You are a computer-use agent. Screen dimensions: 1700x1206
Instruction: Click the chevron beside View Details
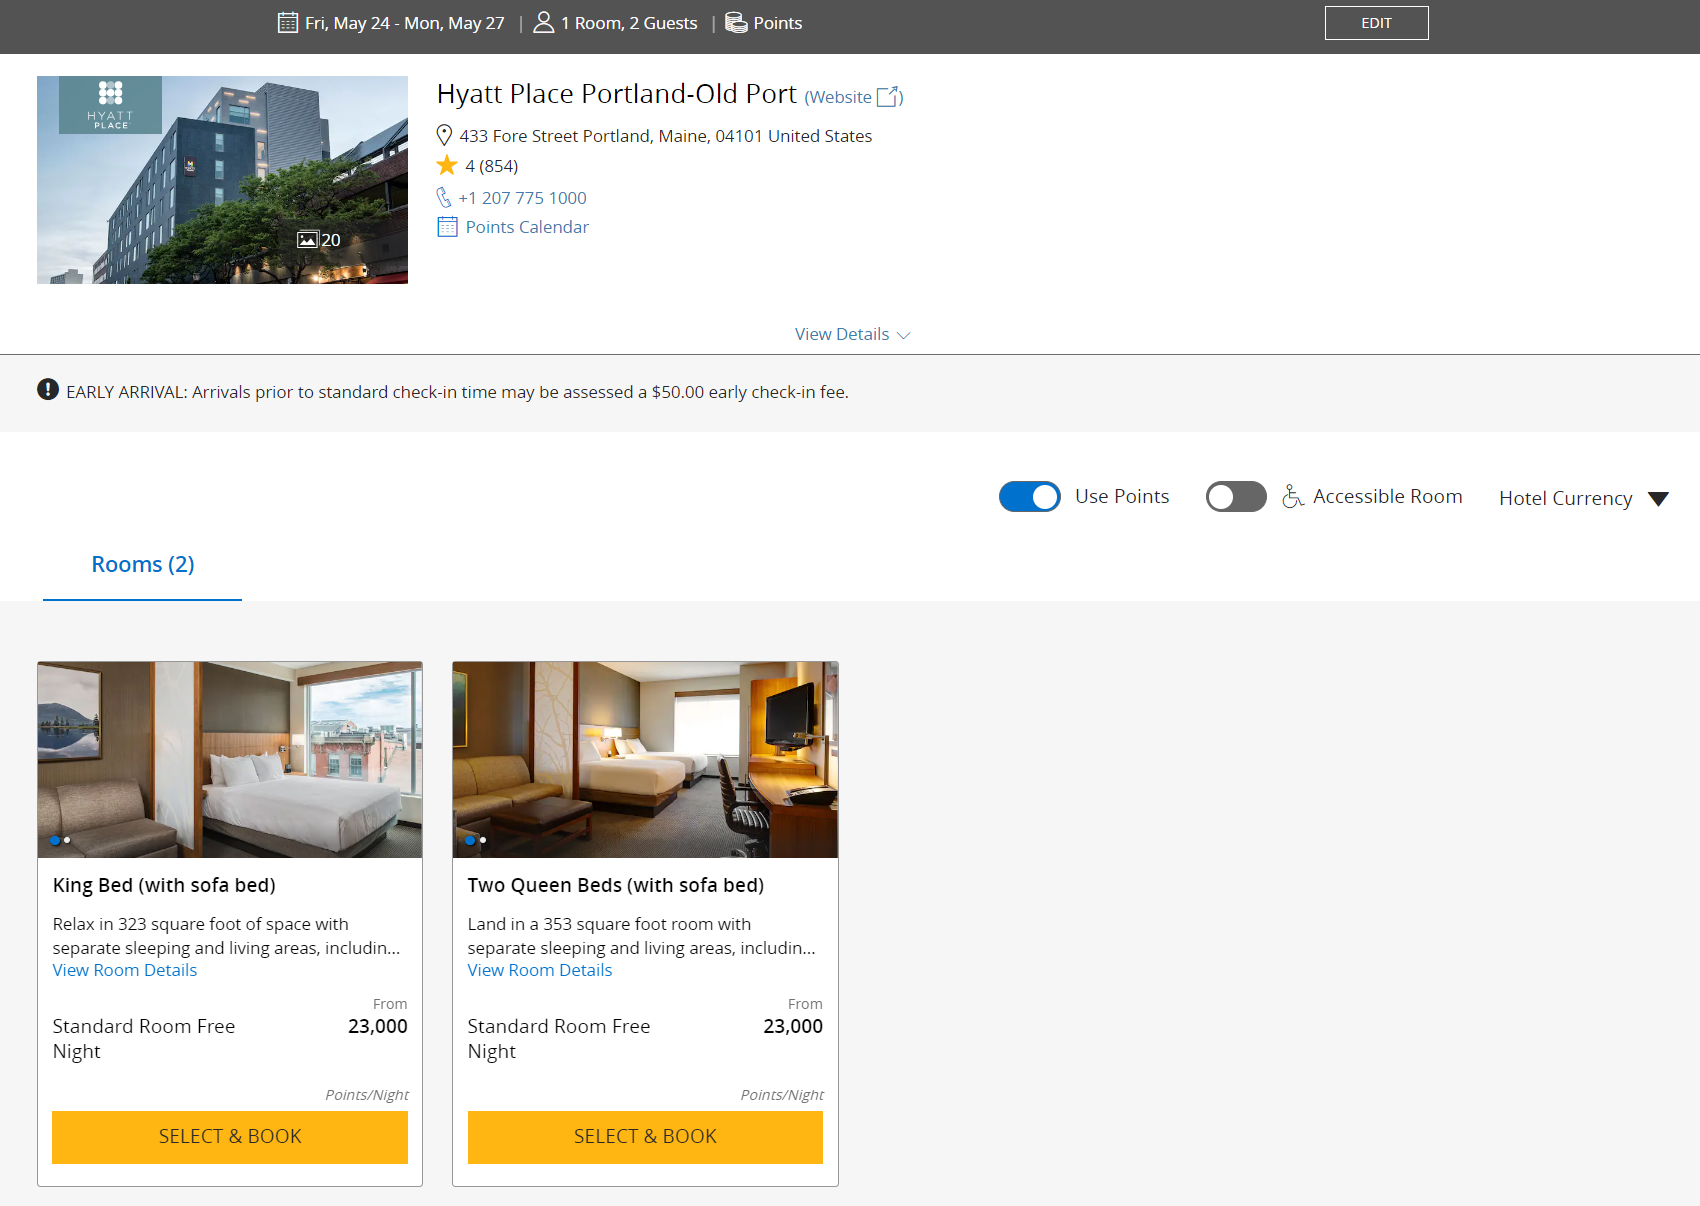point(903,335)
